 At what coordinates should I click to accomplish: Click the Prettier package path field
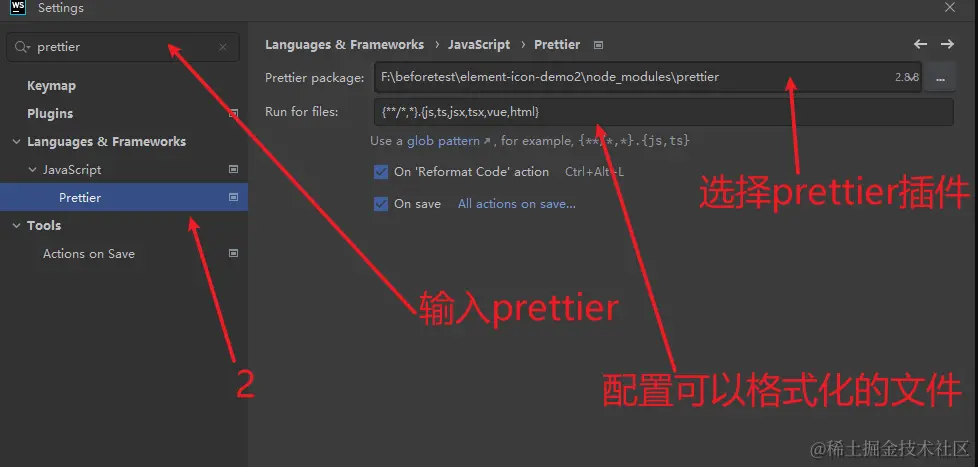(x=647, y=77)
